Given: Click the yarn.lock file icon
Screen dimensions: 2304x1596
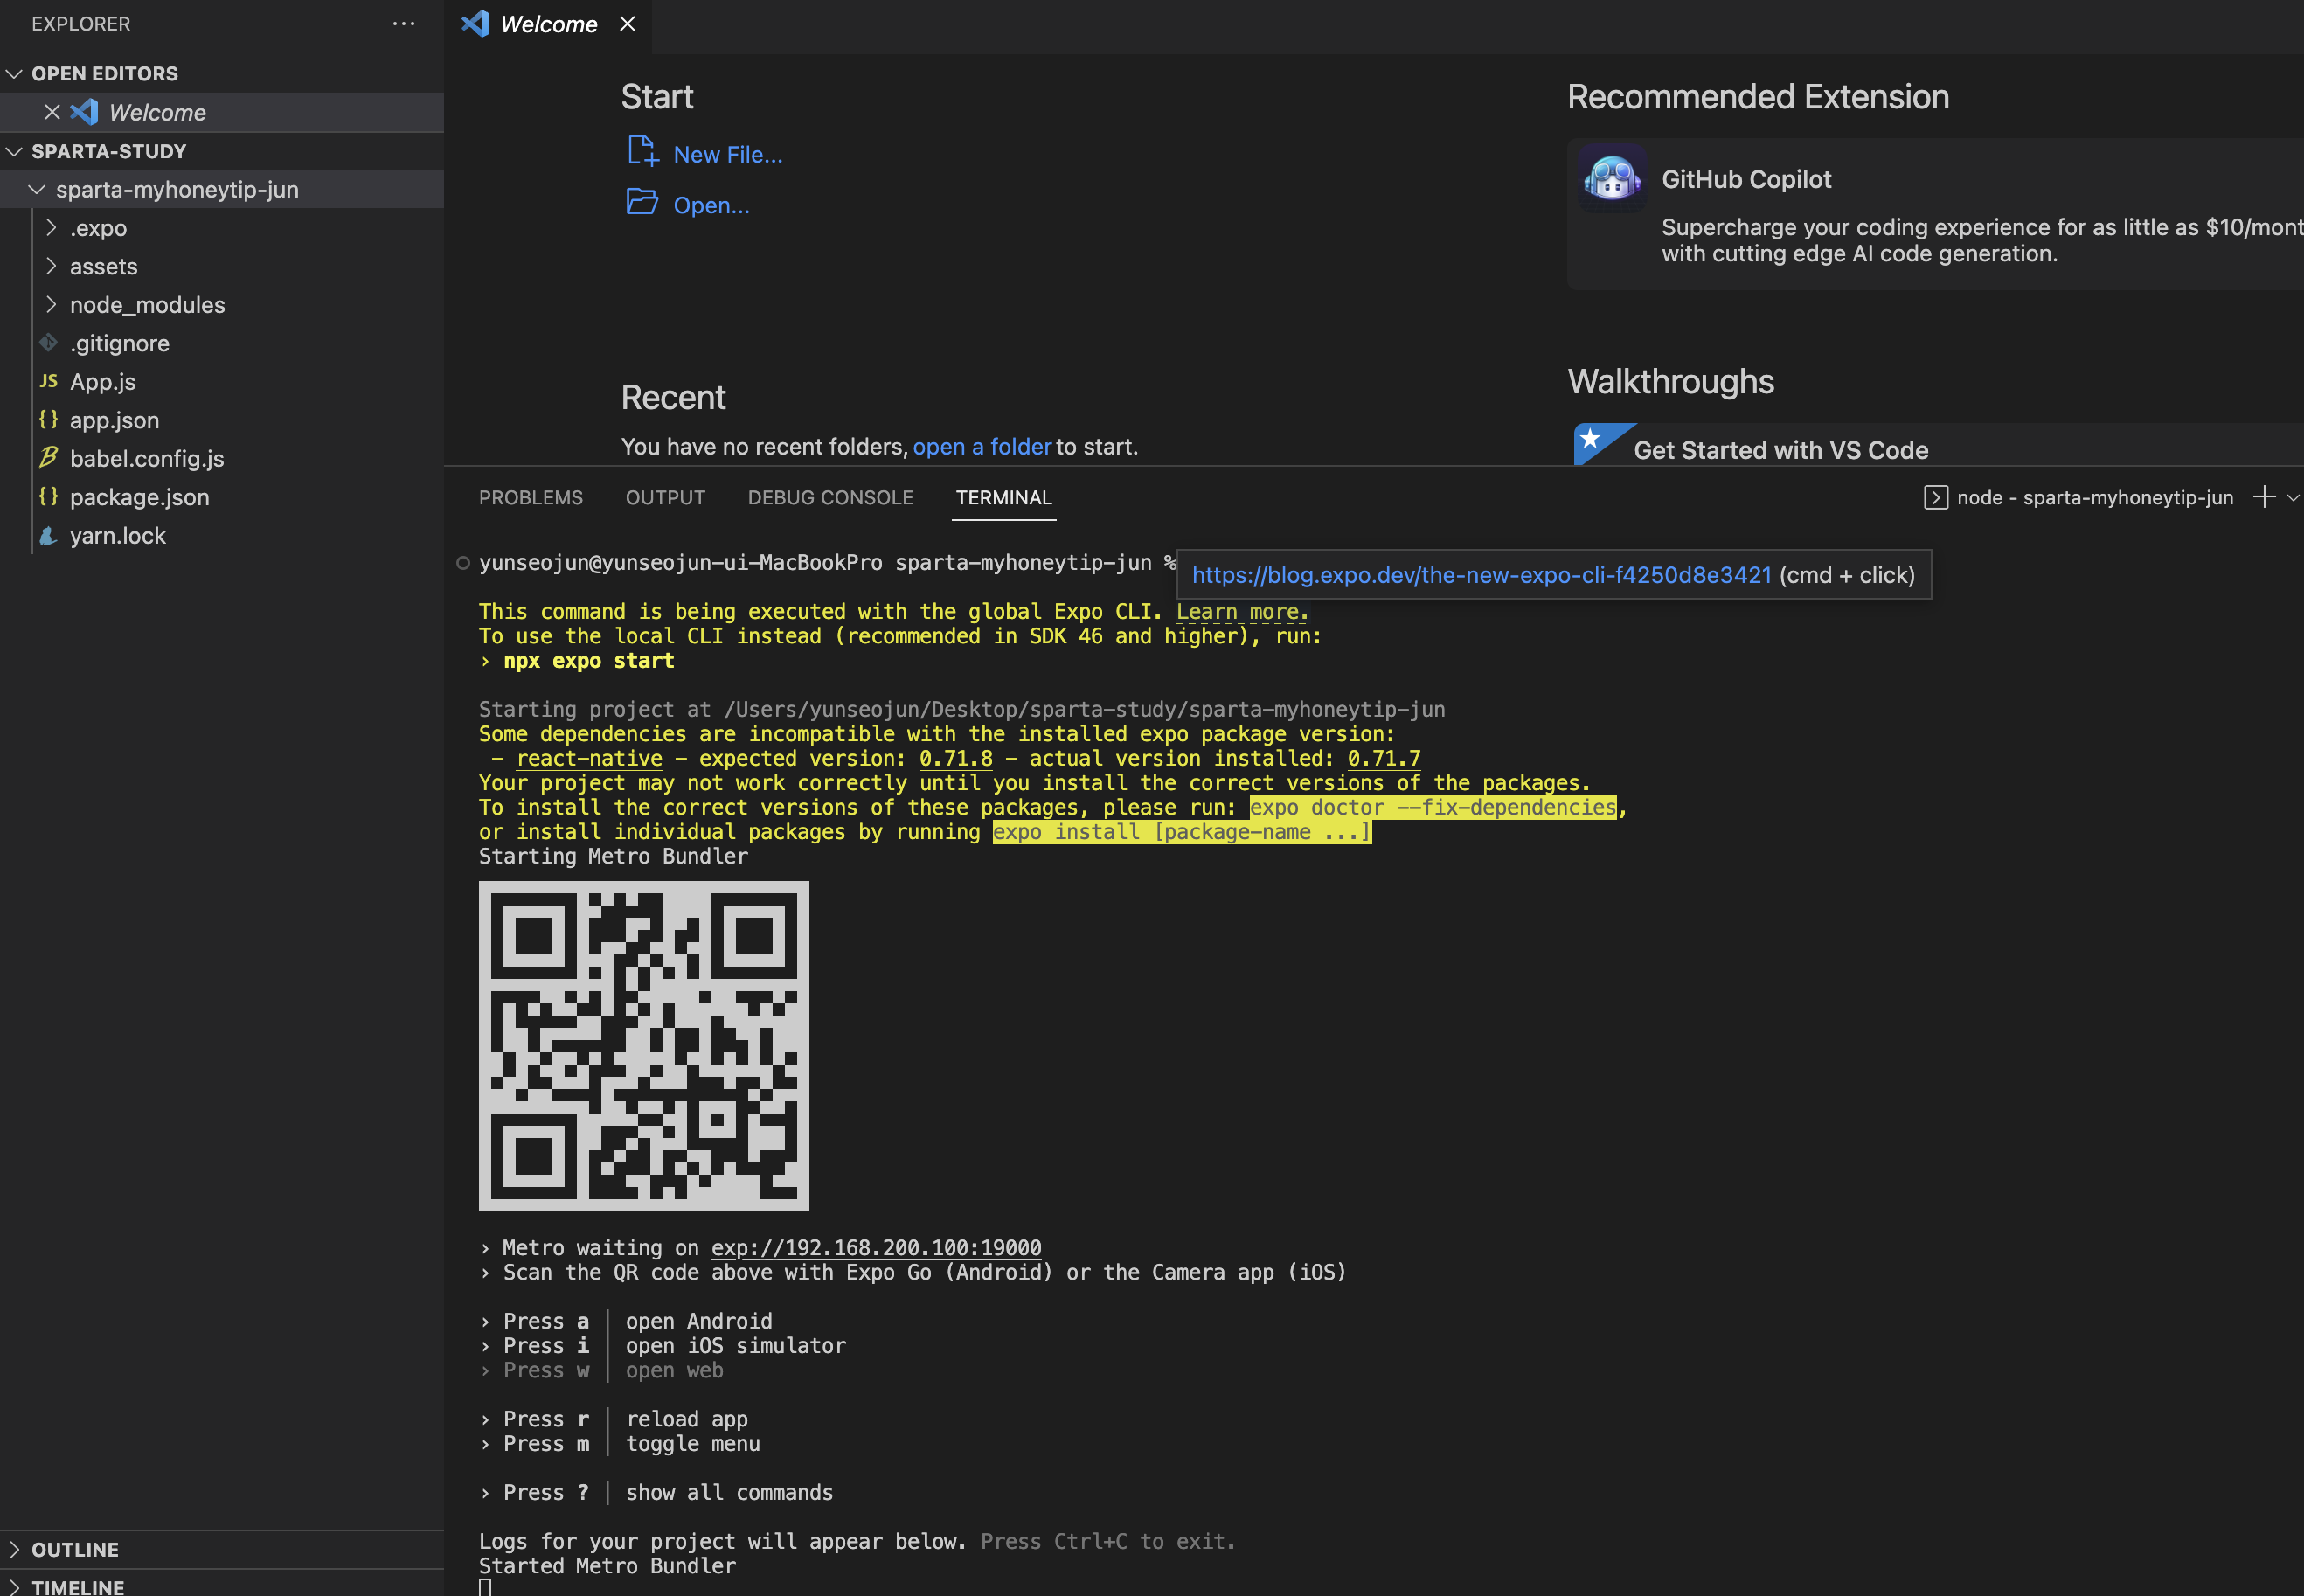Looking at the screenshot, I should tap(48, 535).
